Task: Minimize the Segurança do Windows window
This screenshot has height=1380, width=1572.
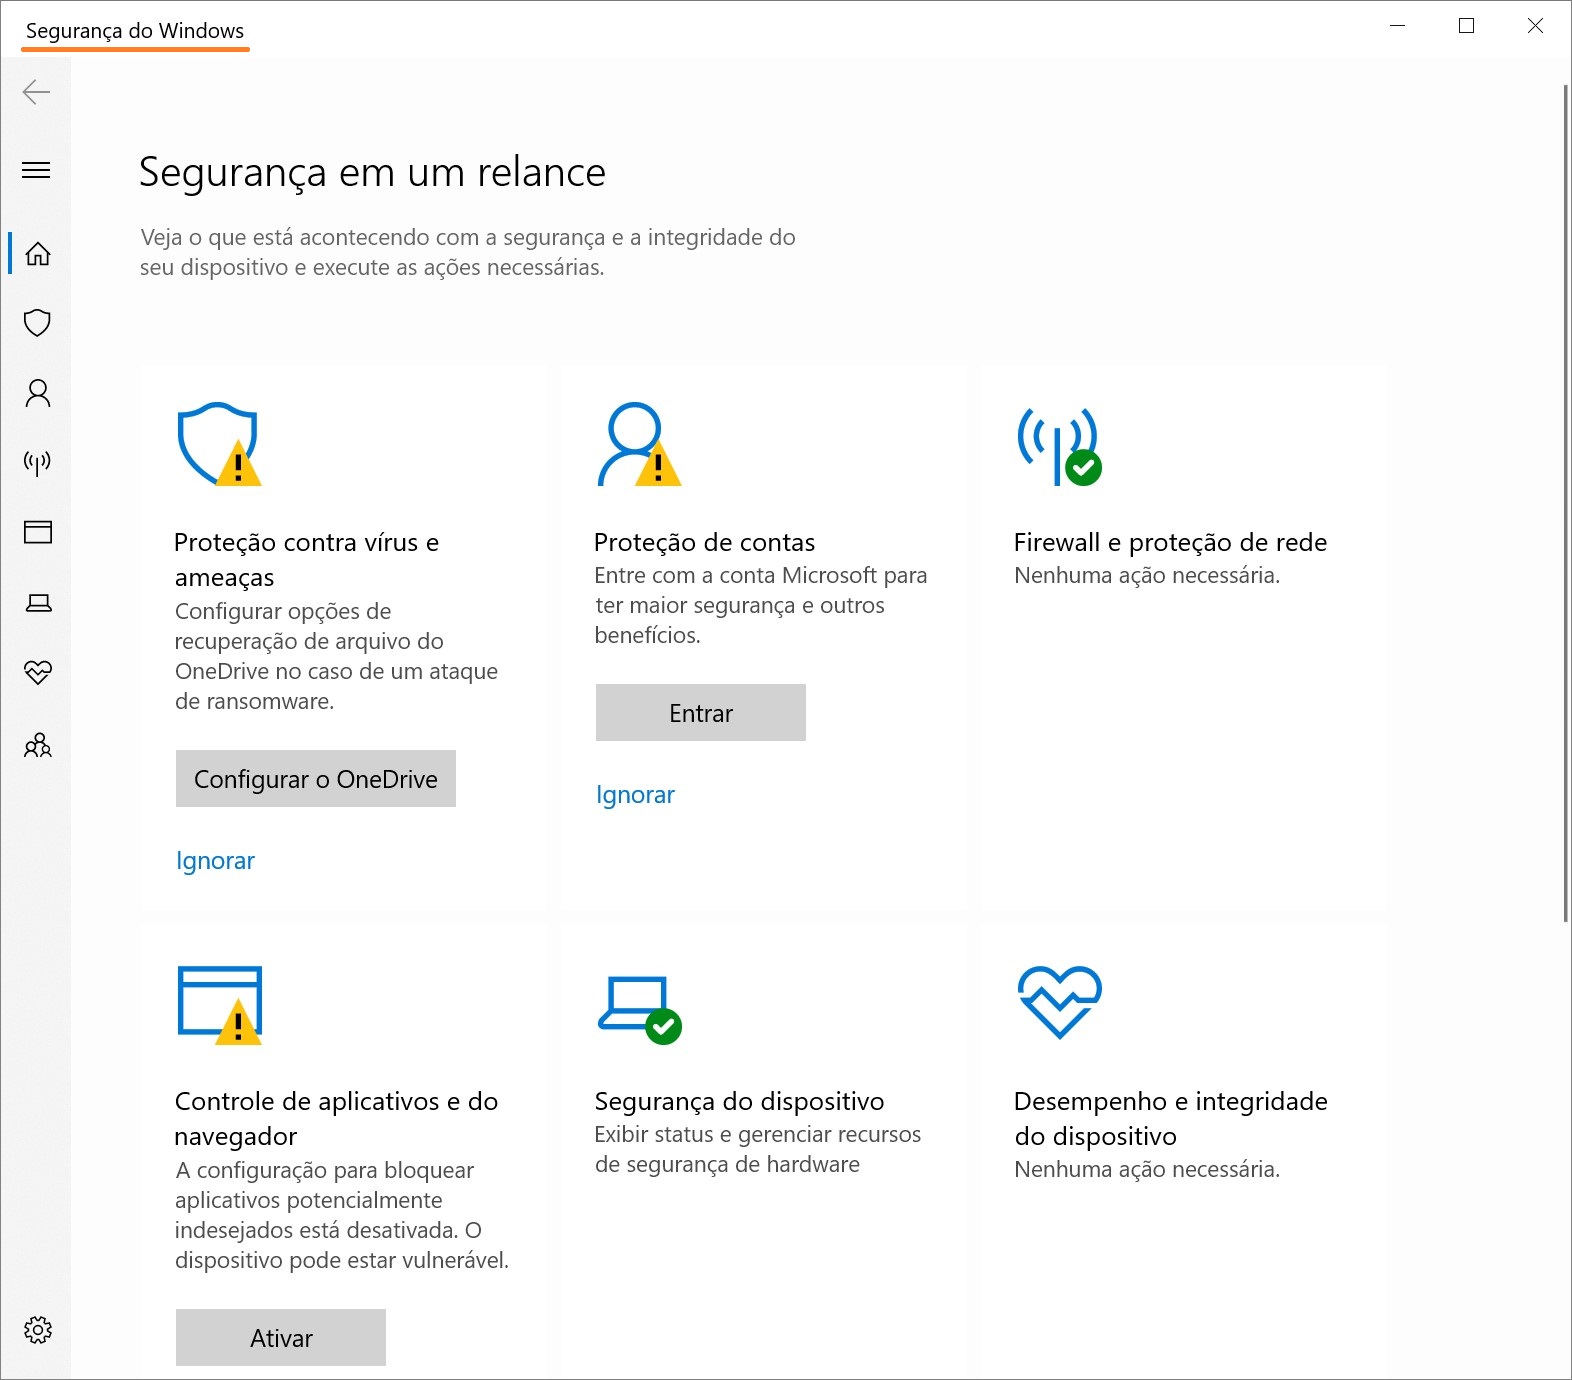Action: coord(1398,26)
